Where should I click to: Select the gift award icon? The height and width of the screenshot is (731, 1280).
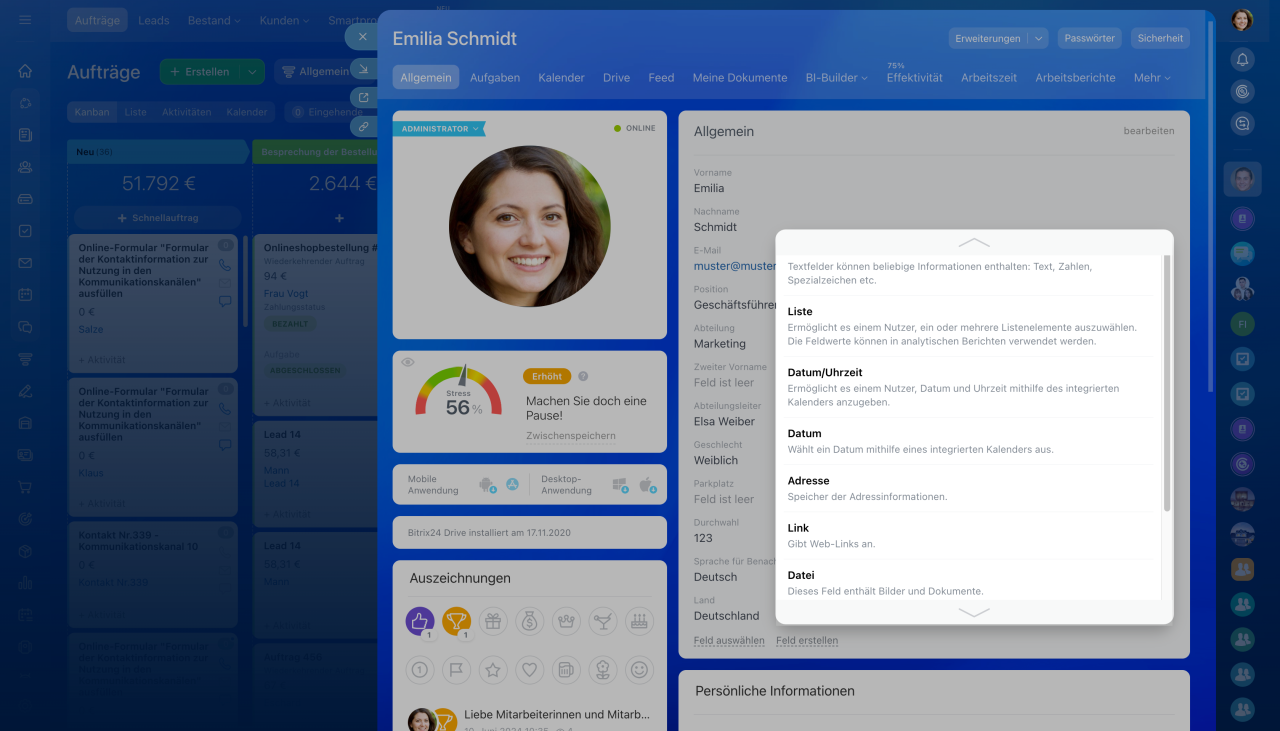click(493, 621)
